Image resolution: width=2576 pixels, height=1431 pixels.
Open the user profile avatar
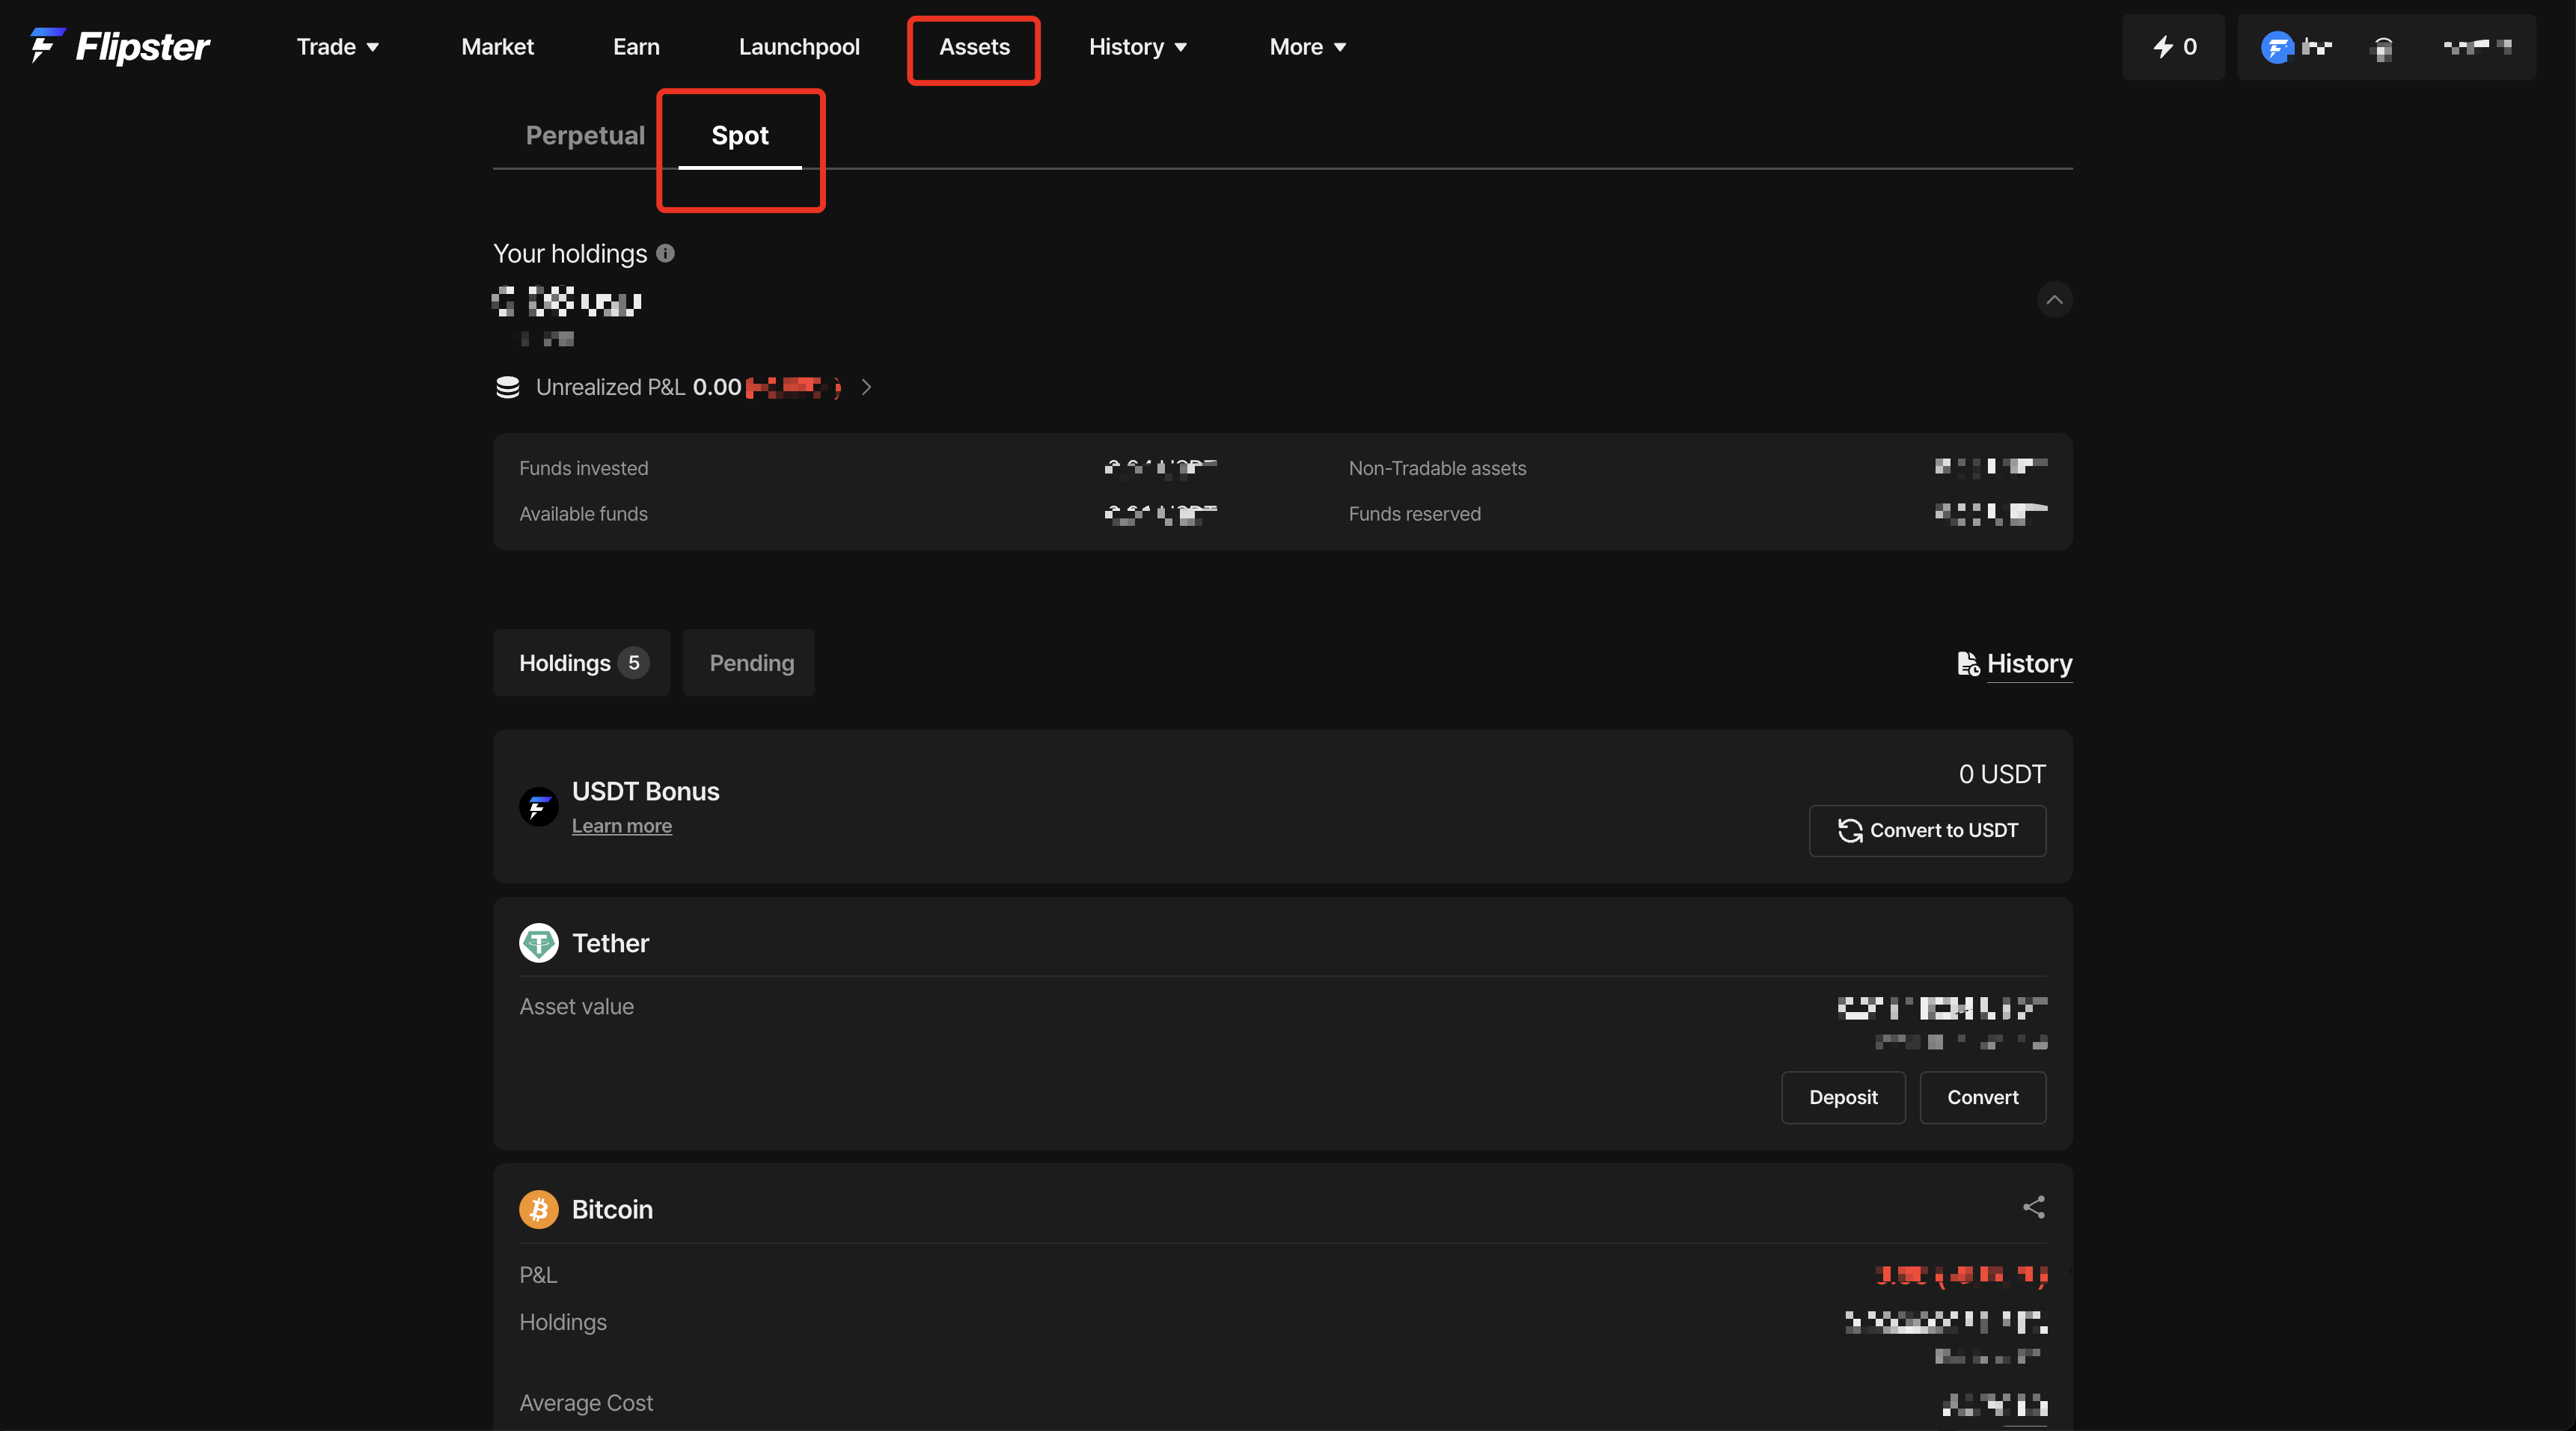pos(2277,47)
